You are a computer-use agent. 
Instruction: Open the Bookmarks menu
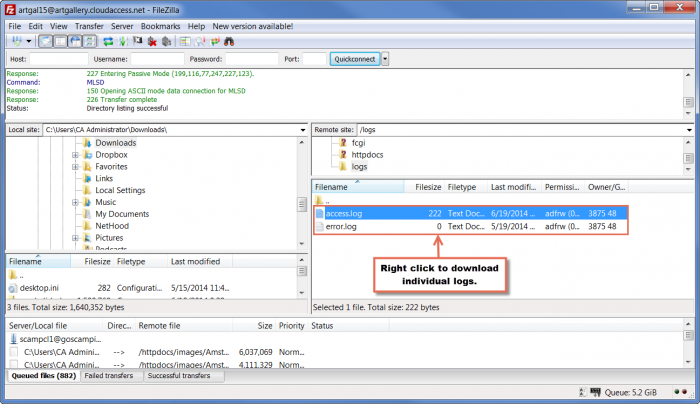click(160, 26)
